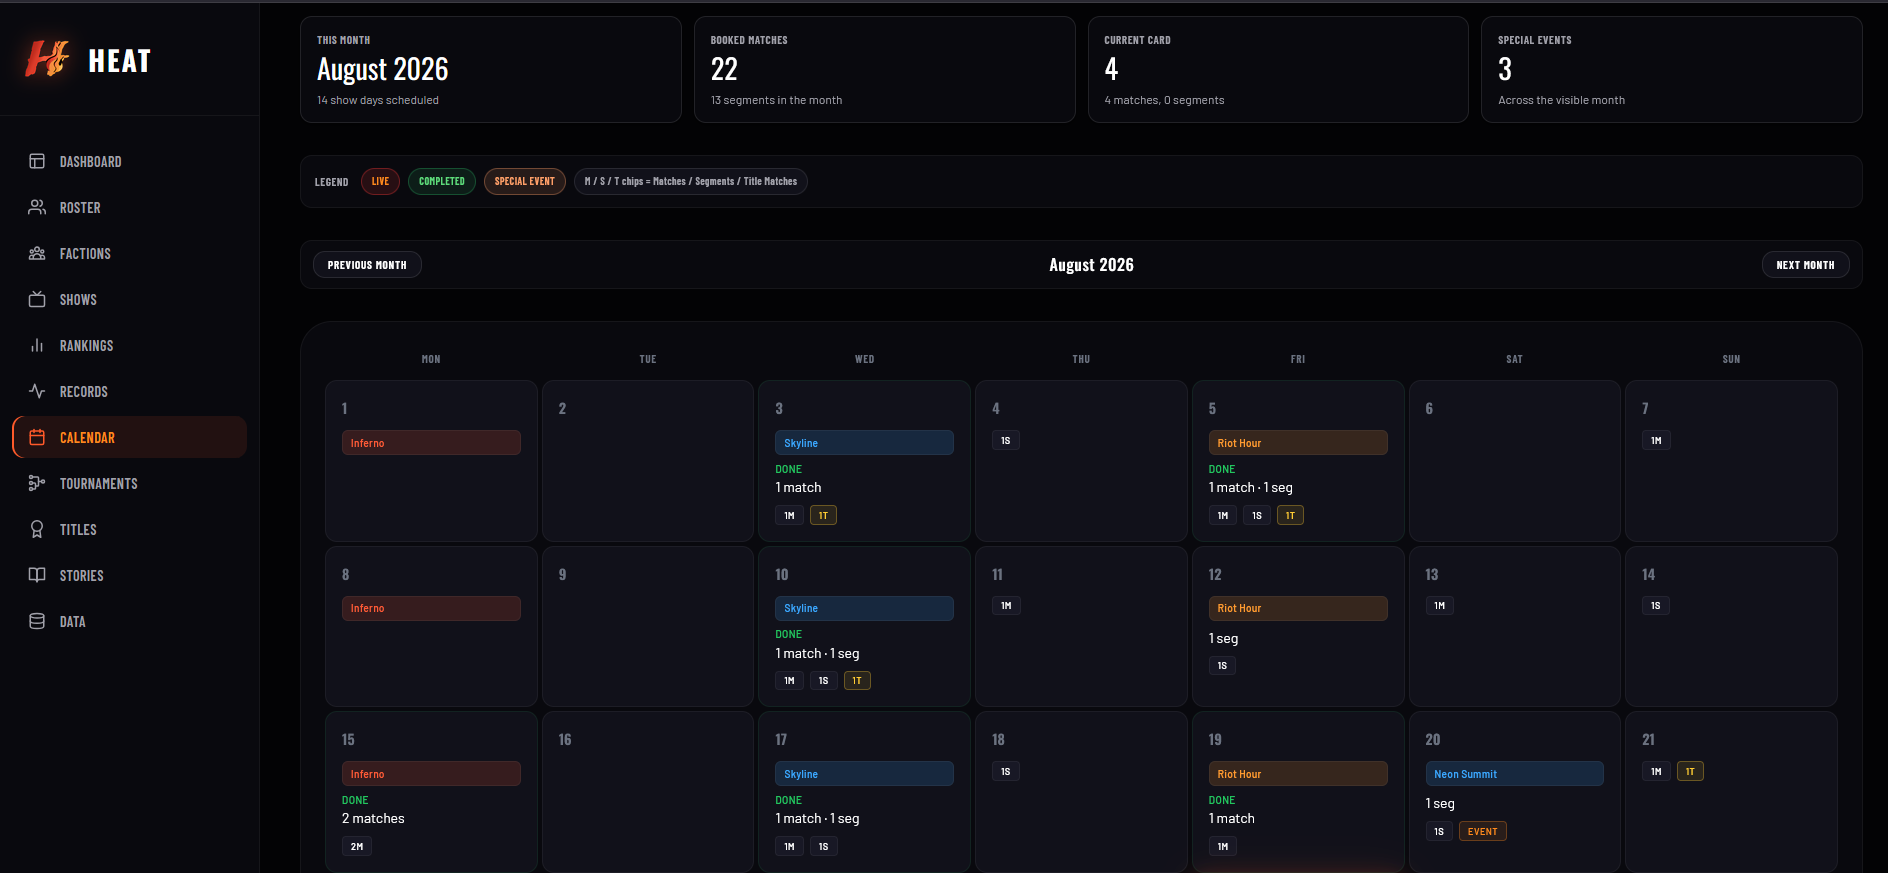Viewport: 1888px width, 873px height.
Task: Click the 1S chip on August 12
Action: tap(1222, 666)
